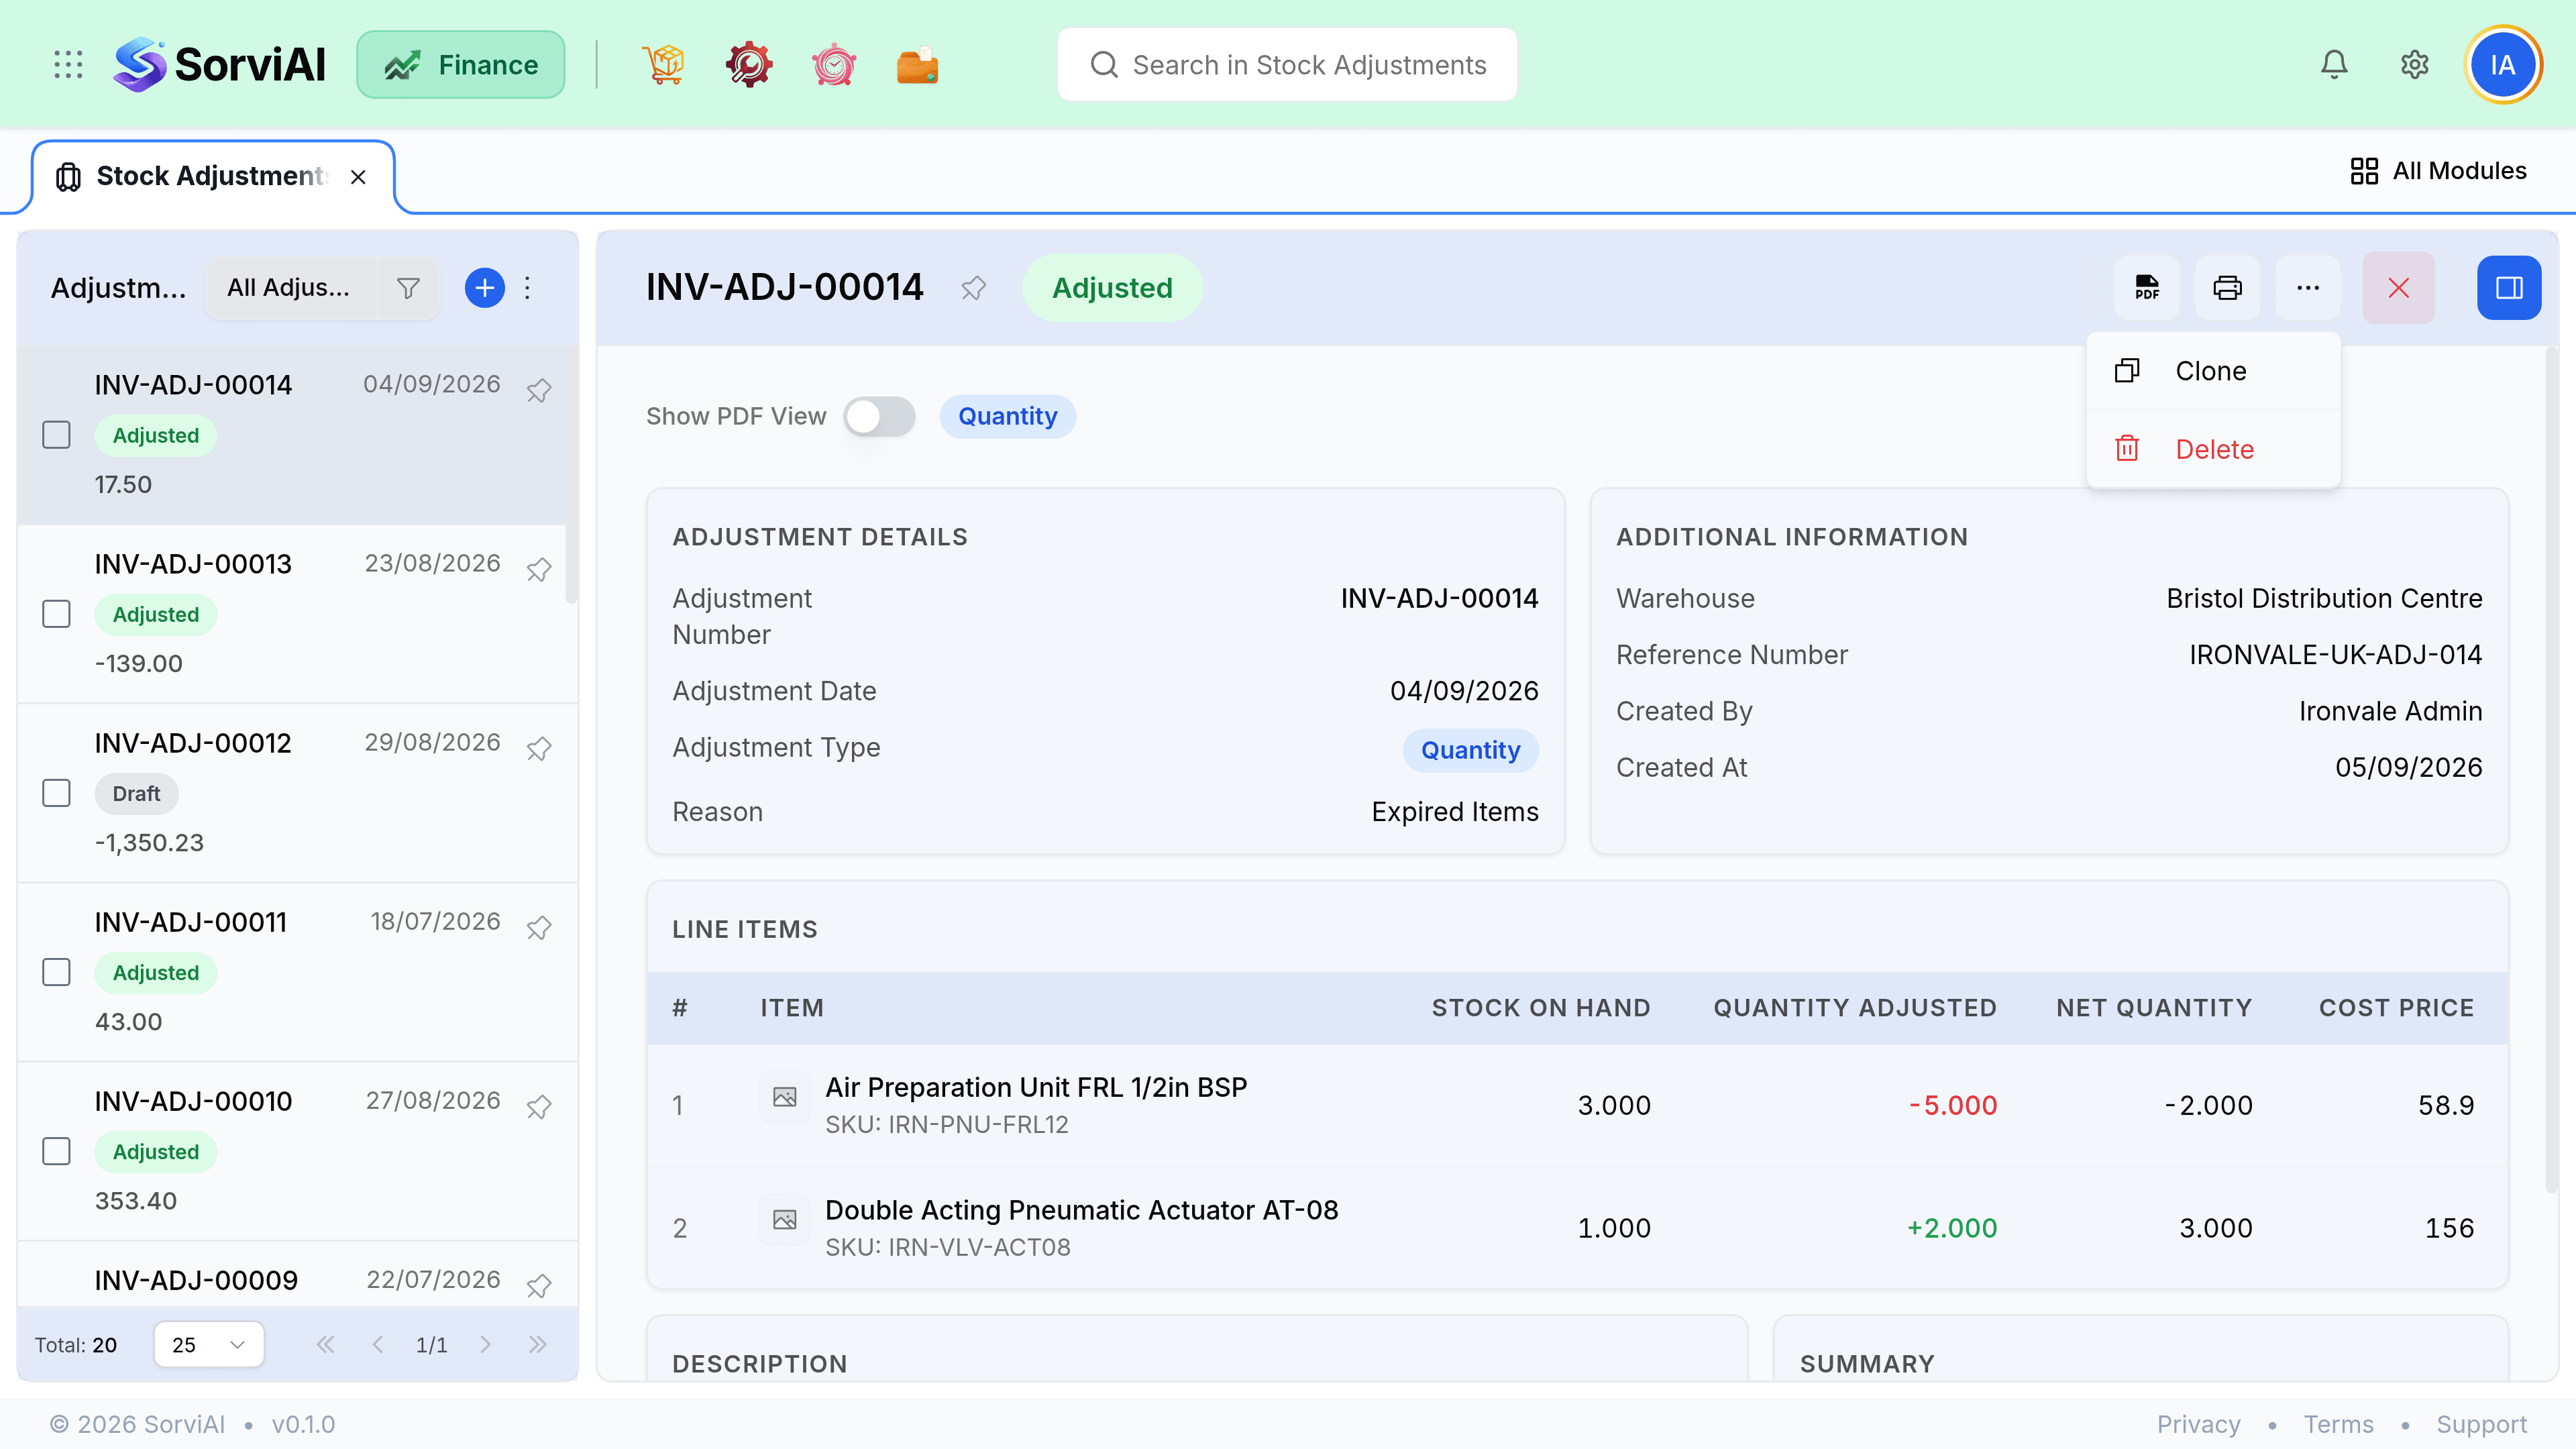
Task: Open the filter funnel in adjustments list
Action: coord(408,288)
